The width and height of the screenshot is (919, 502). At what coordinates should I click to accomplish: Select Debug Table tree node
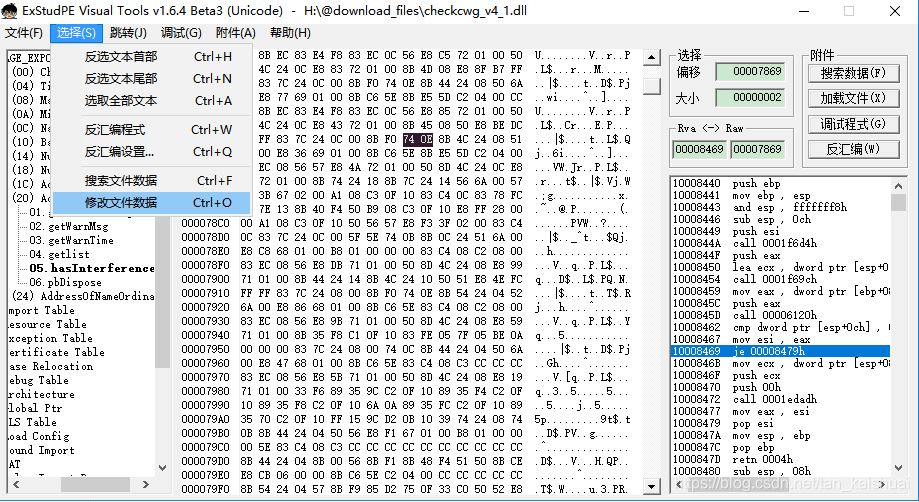(41, 381)
